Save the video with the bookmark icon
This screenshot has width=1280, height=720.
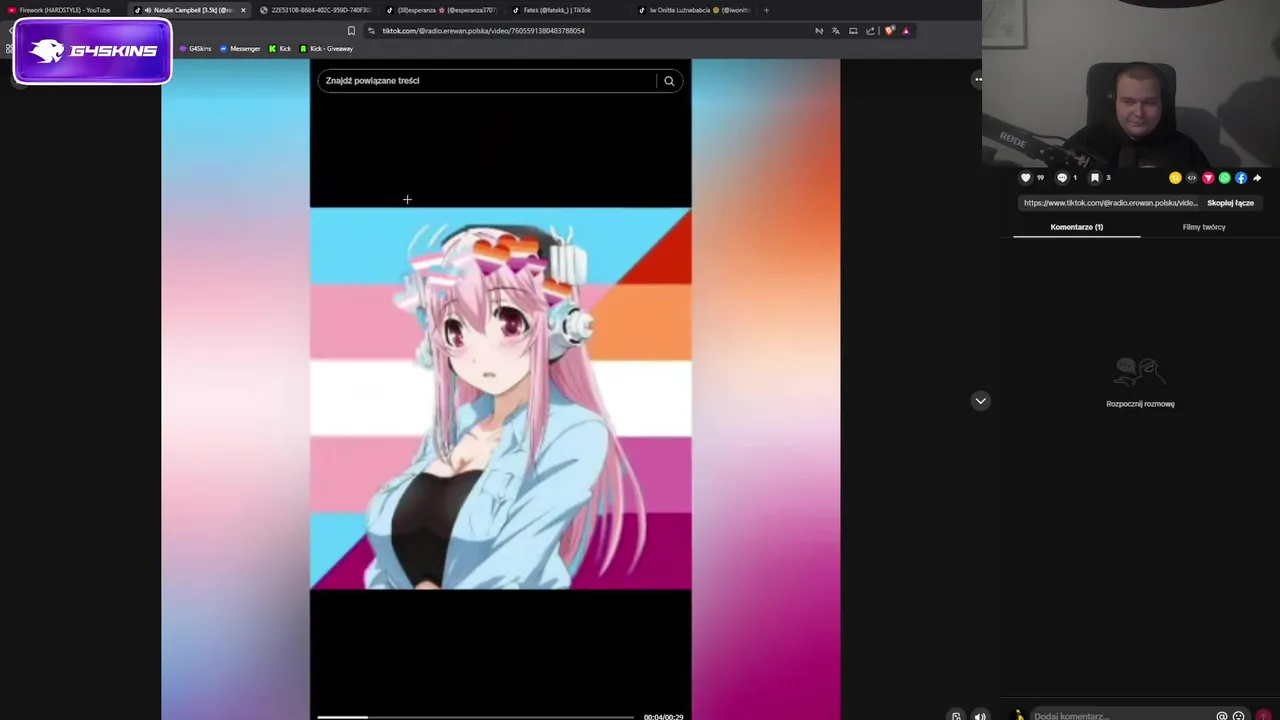1095,178
